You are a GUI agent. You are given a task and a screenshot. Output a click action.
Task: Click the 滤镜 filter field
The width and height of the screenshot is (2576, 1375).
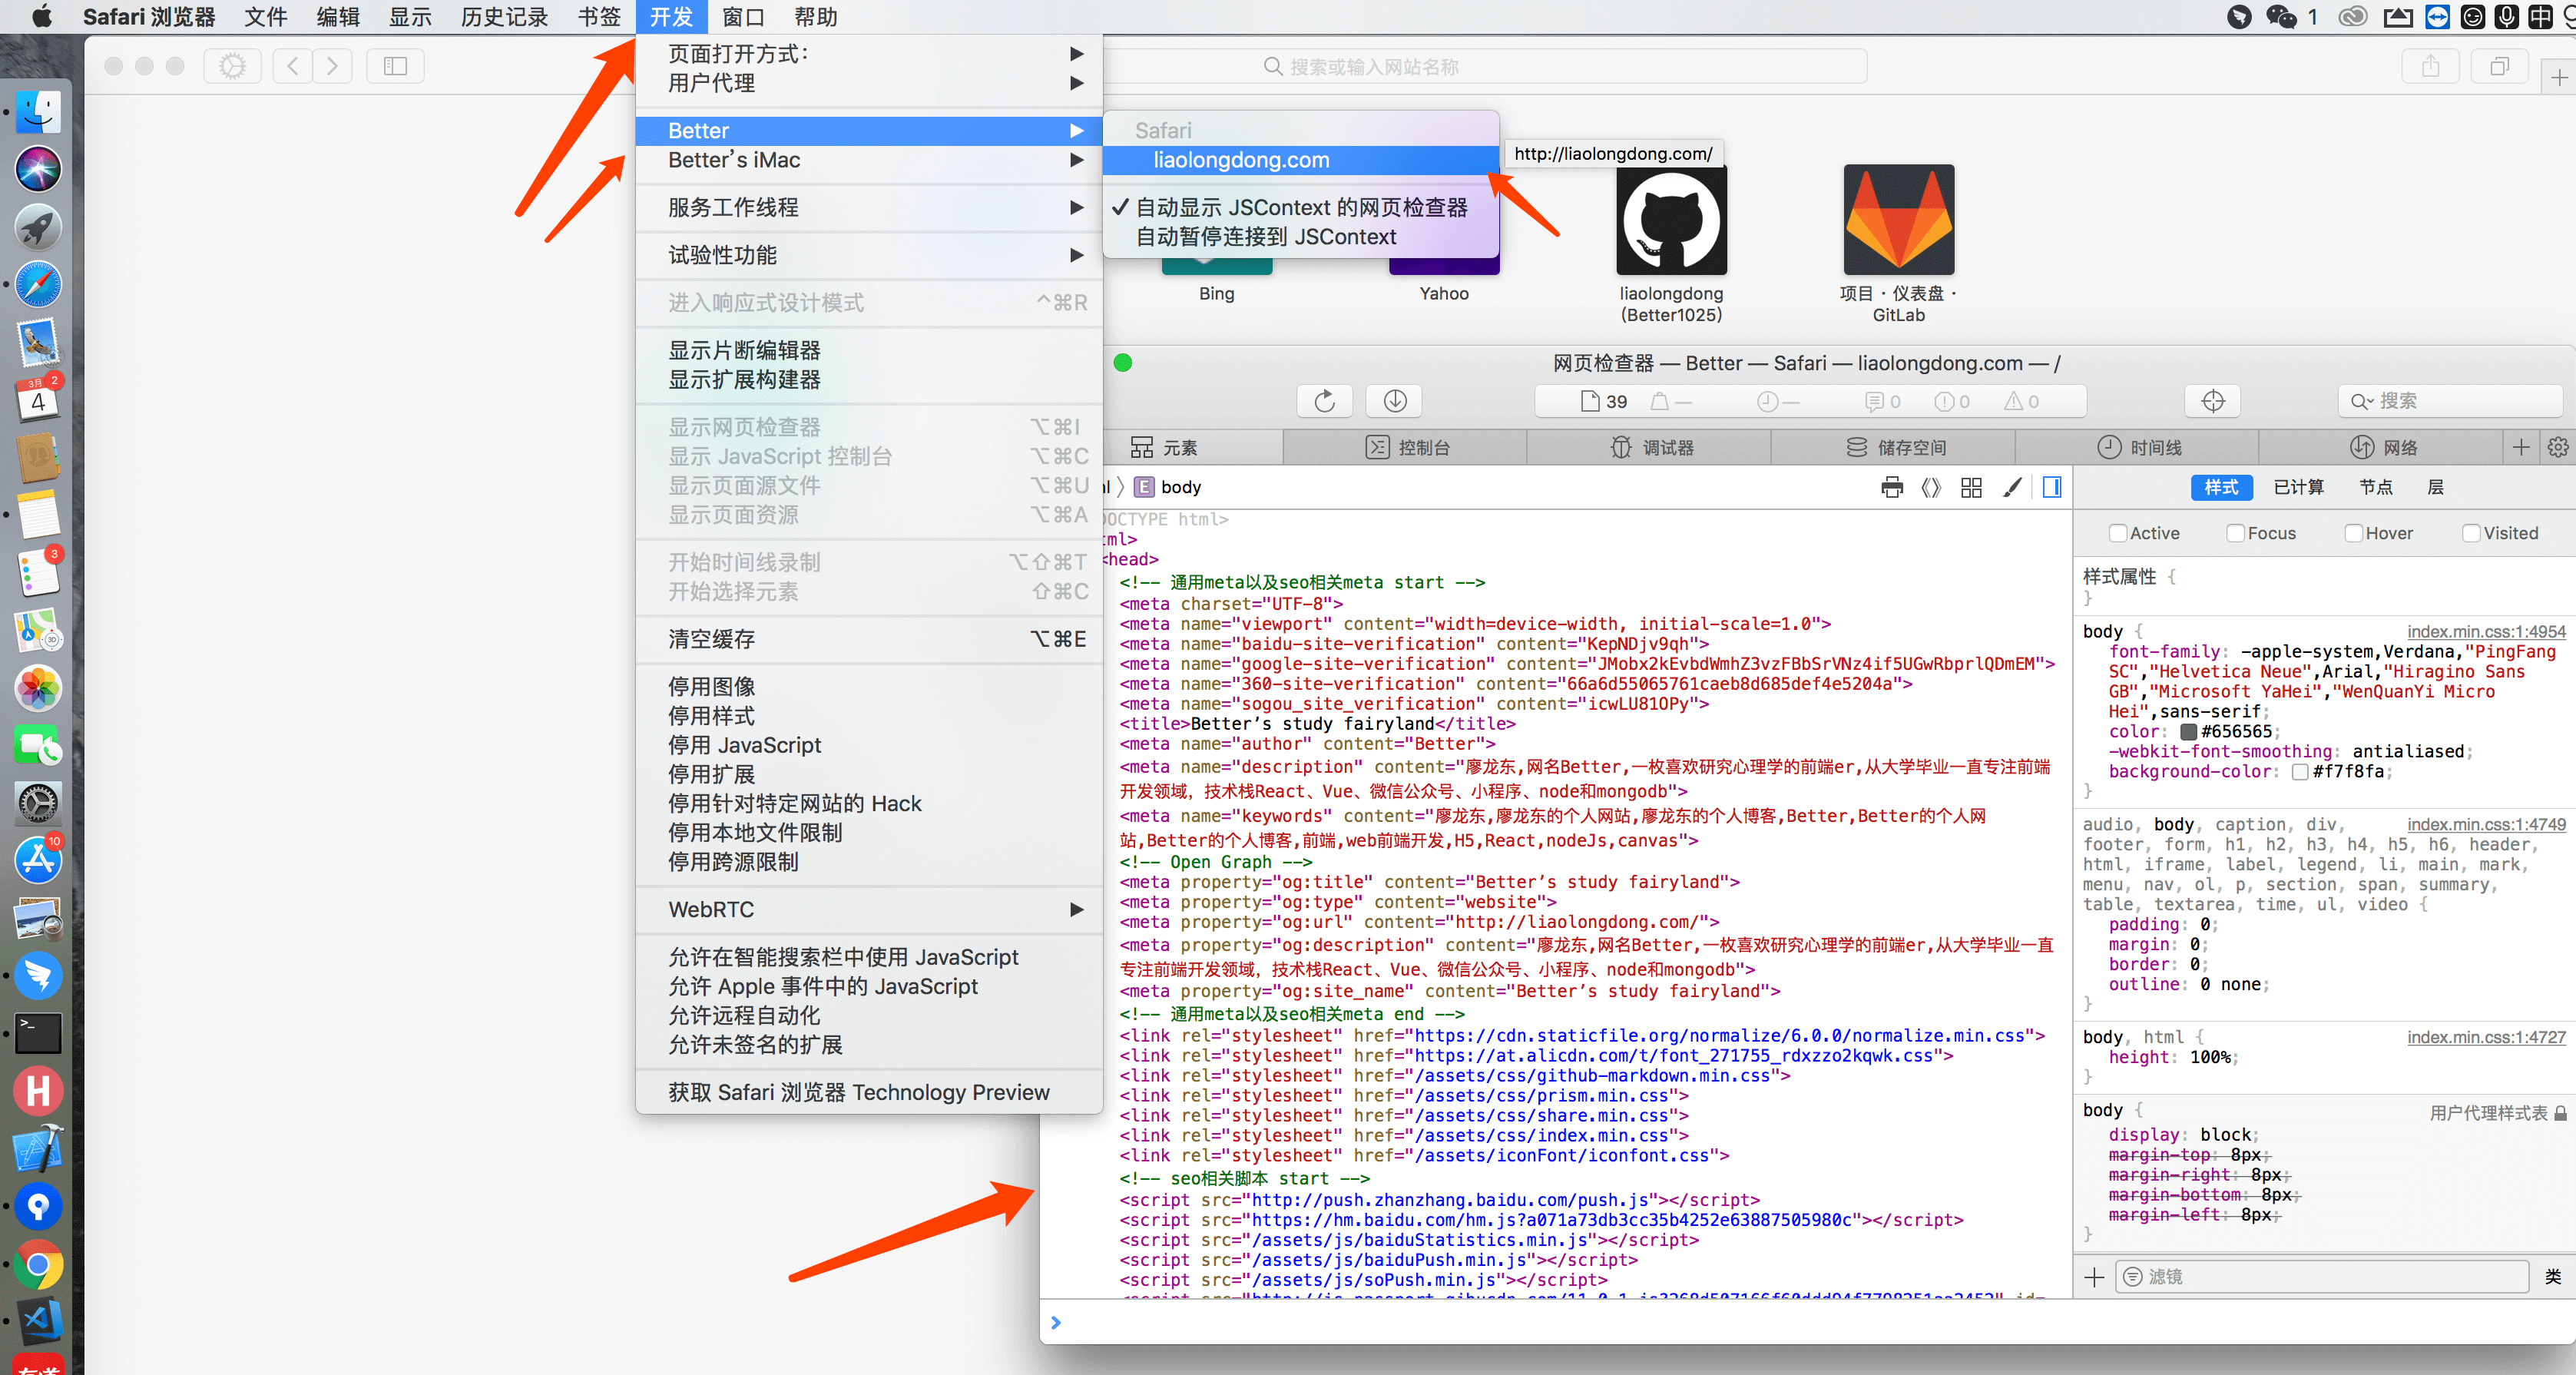(2322, 1277)
